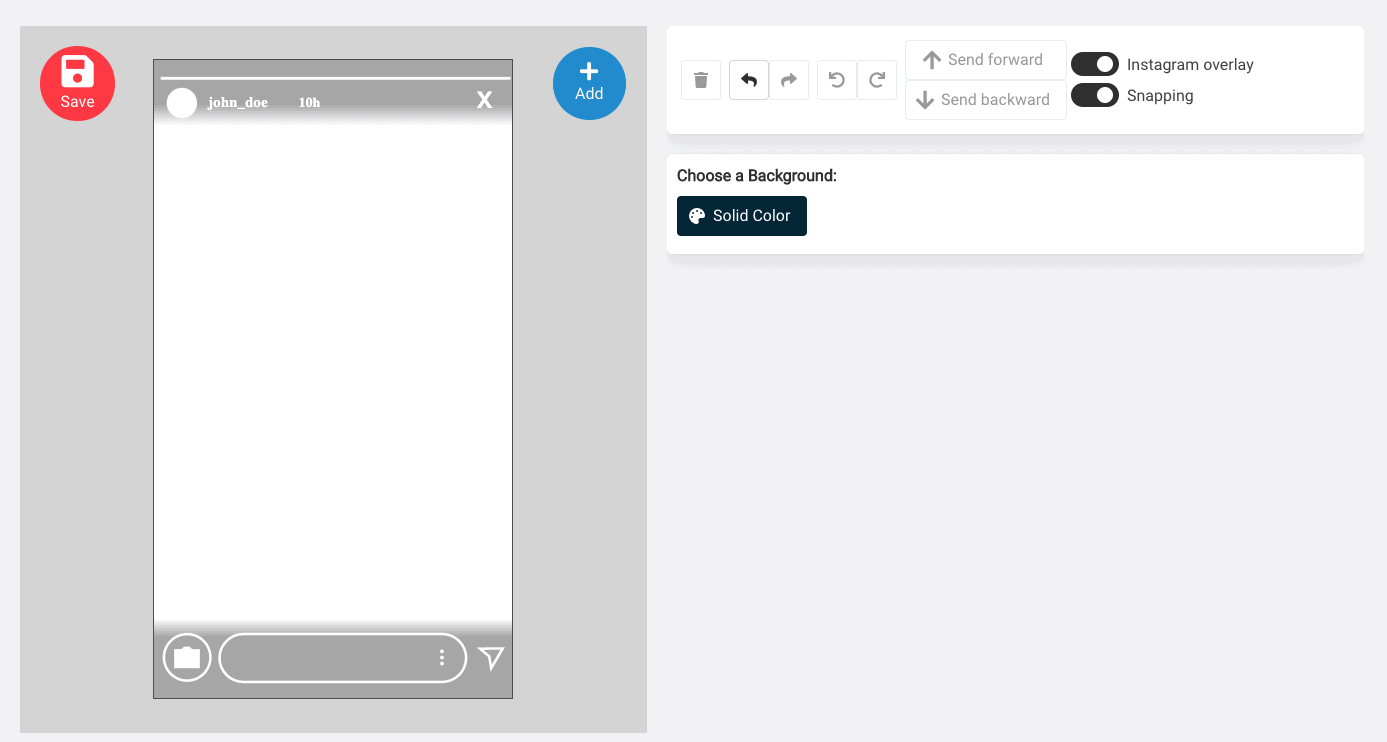Click Send backward
1387x742 pixels.
[x=986, y=100]
